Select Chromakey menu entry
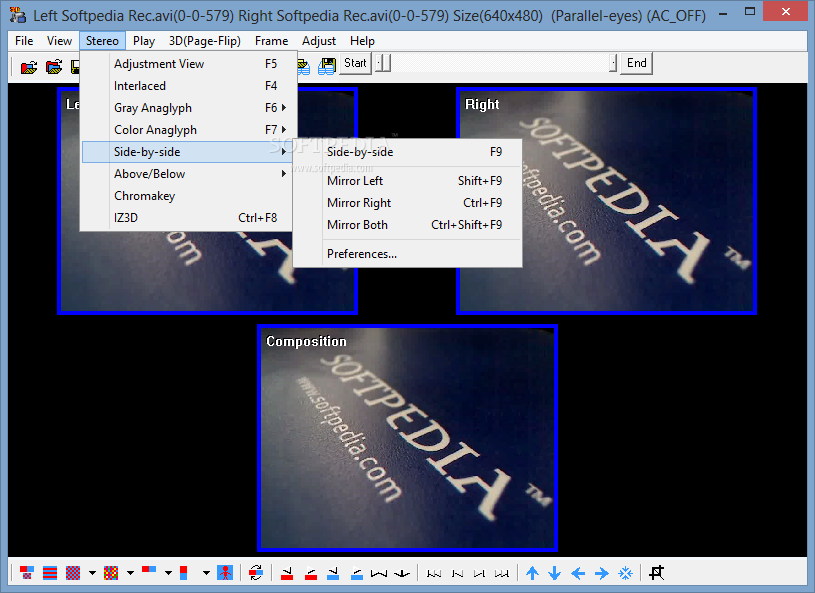The height and width of the screenshot is (593, 815). [189, 196]
